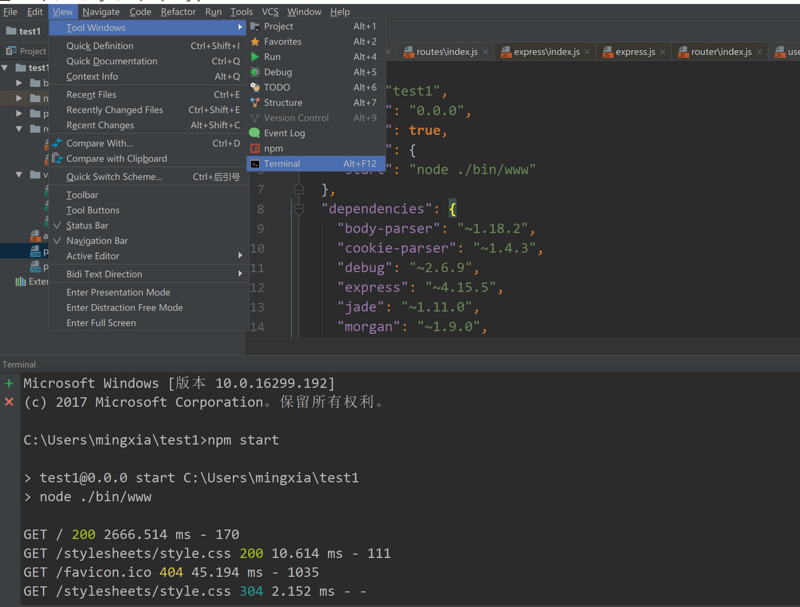Open the VCS menu

pyautogui.click(x=270, y=11)
